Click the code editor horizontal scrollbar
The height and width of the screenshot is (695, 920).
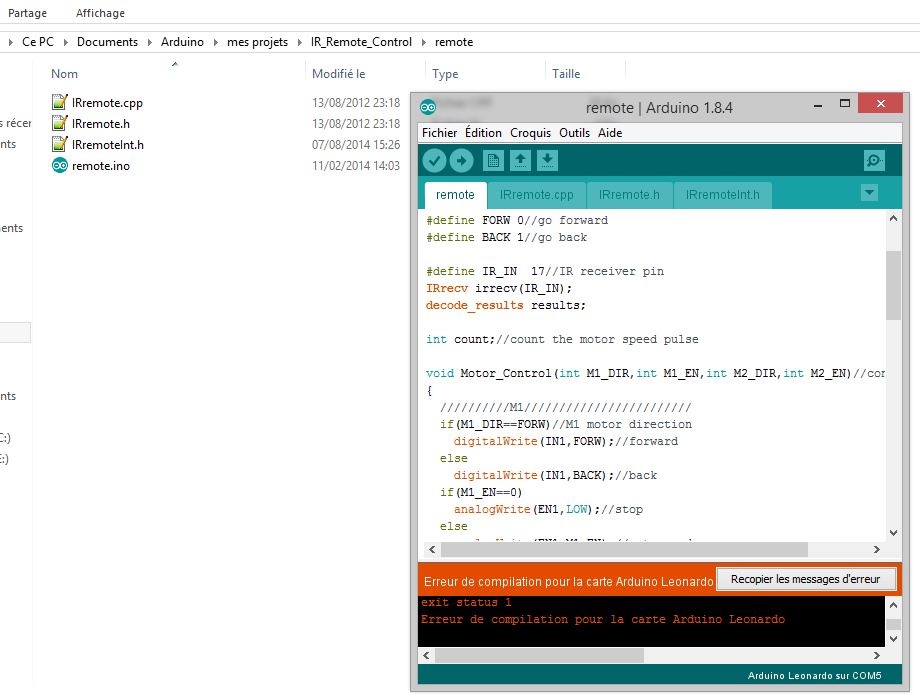[x=625, y=550]
